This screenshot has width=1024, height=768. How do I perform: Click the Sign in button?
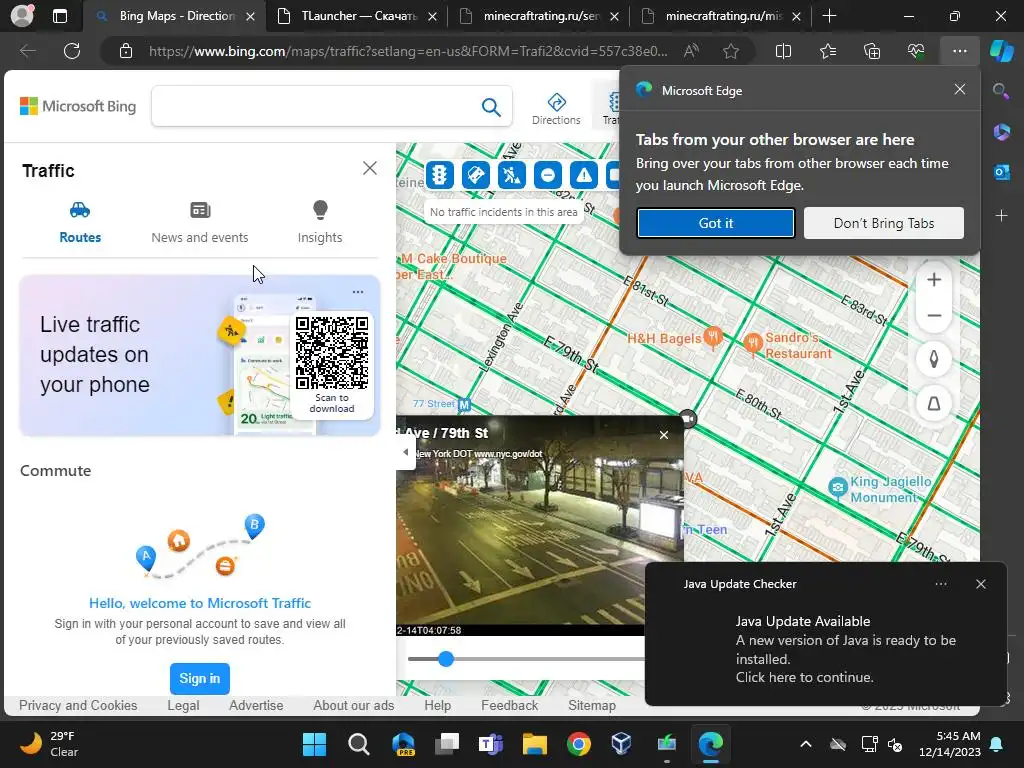coord(200,679)
